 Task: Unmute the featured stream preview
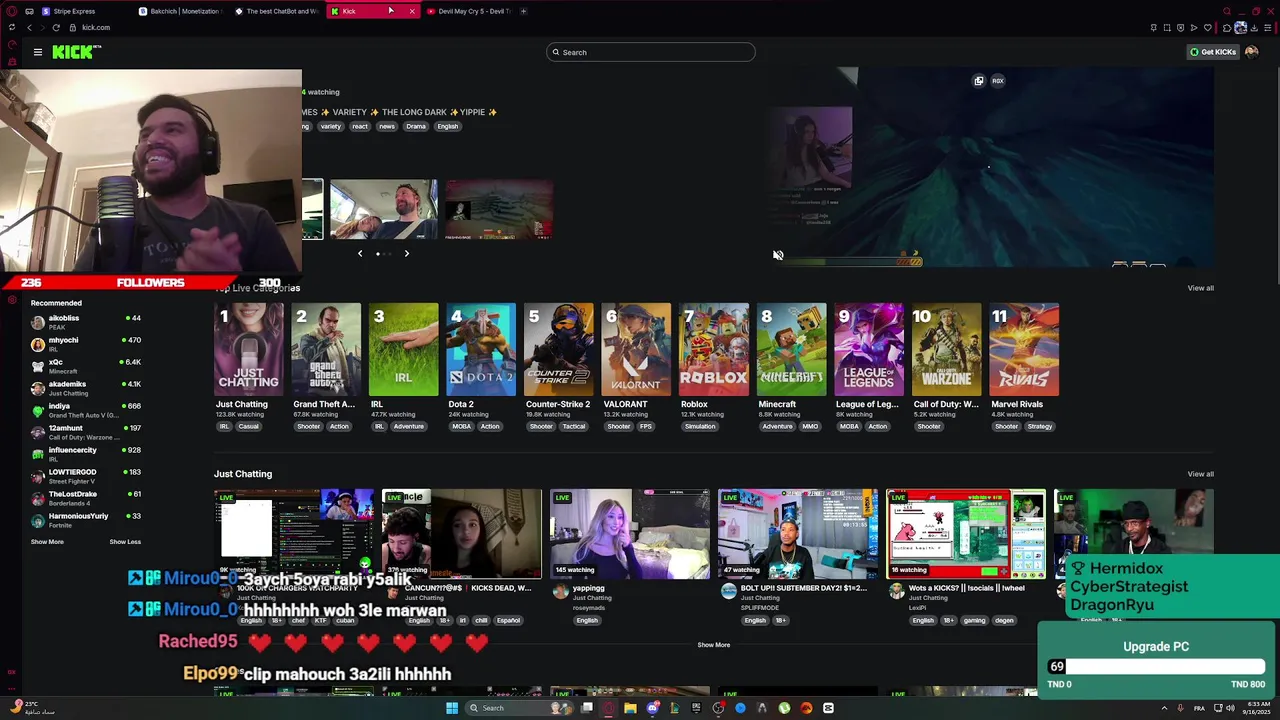click(x=778, y=255)
